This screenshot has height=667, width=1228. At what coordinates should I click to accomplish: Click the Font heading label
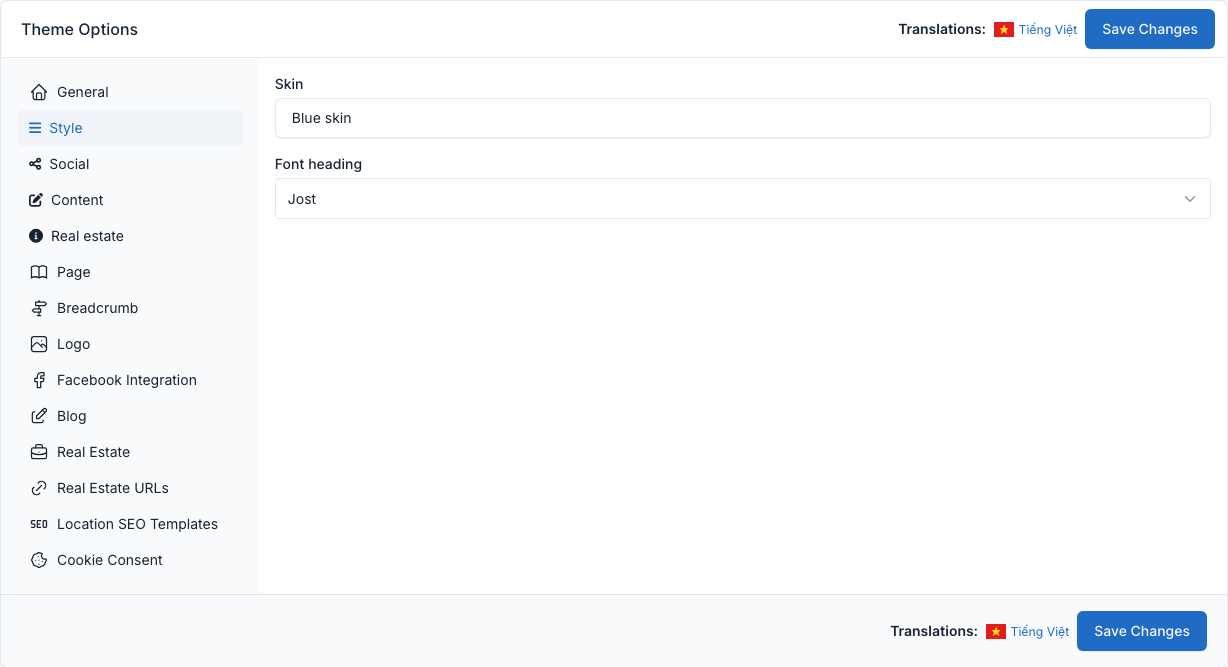point(318,164)
